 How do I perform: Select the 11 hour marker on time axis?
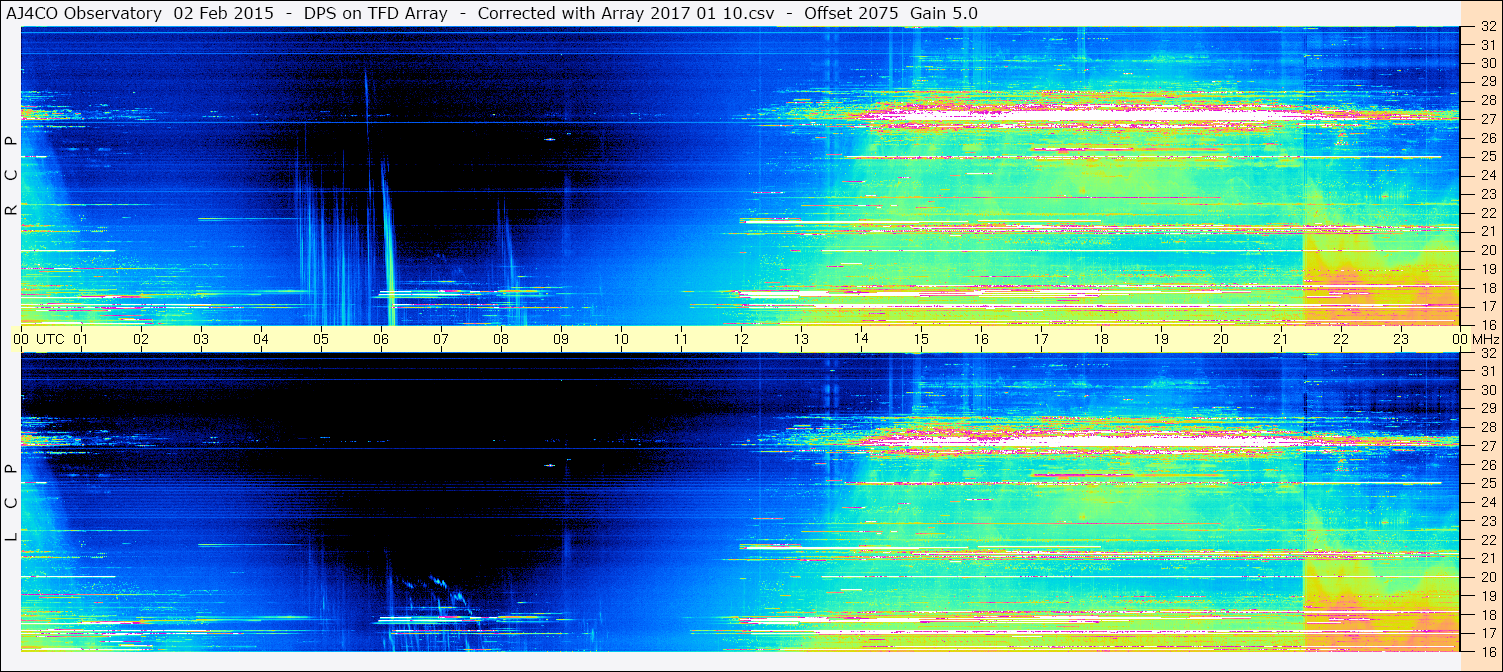tap(681, 339)
